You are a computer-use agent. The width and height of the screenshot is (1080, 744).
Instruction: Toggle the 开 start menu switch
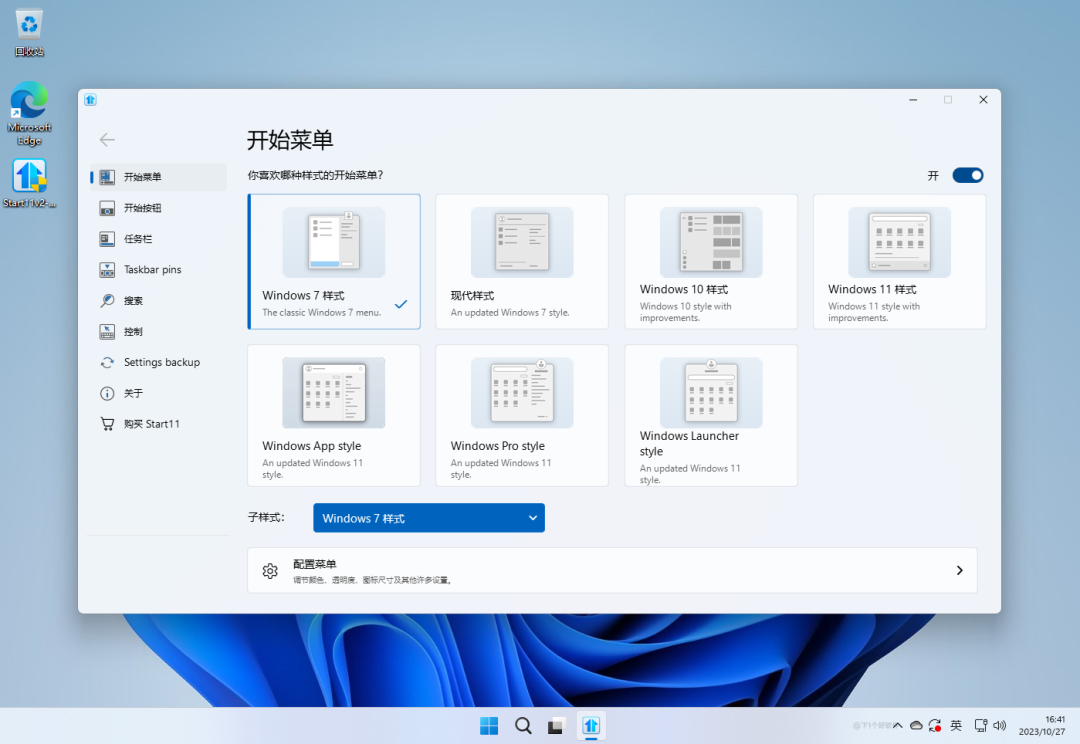(967, 176)
